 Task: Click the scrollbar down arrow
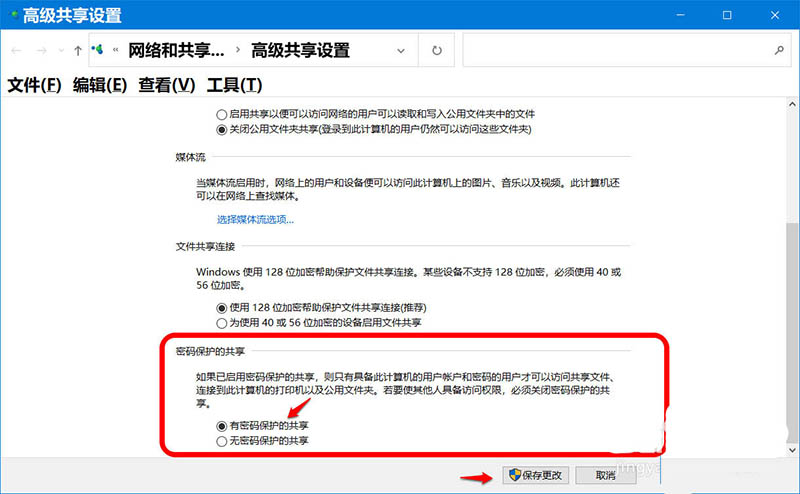[x=792, y=450]
